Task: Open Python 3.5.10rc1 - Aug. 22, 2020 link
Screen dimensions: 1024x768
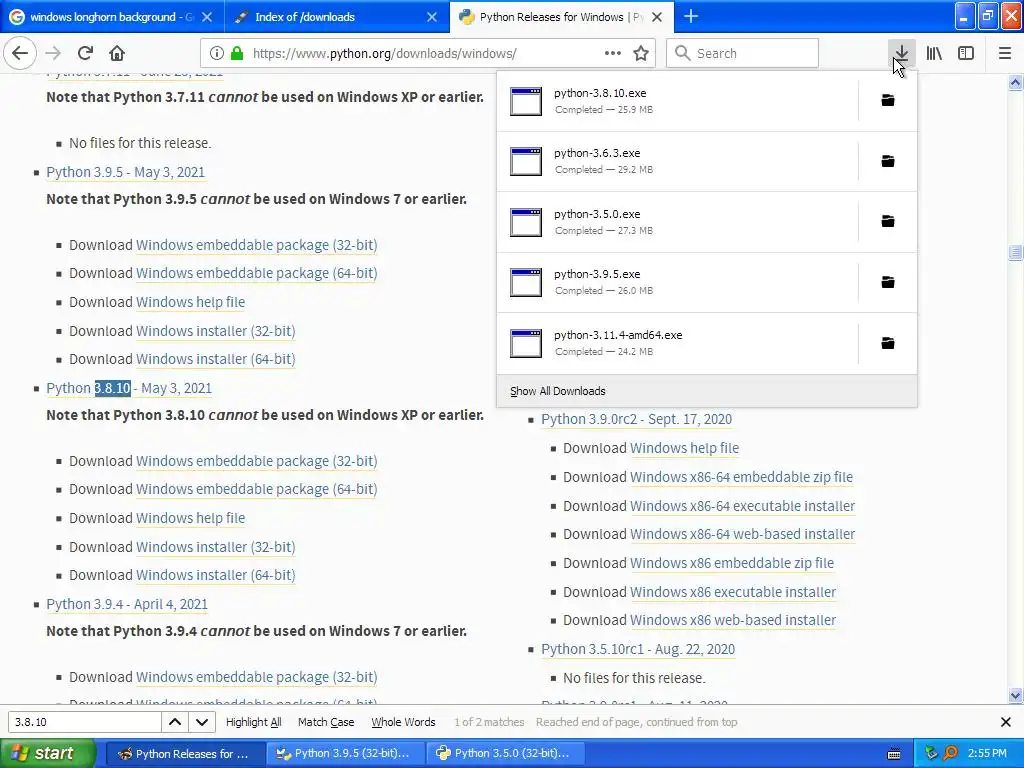Action: (x=638, y=649)
